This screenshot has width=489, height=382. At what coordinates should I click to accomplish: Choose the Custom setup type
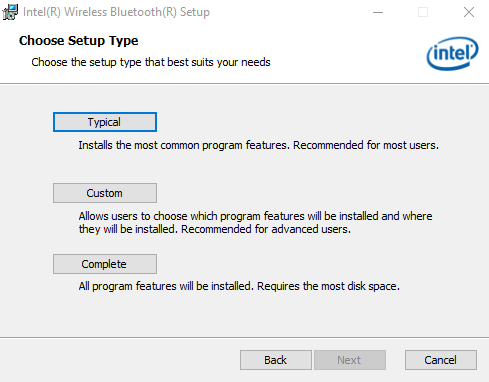click(x=105, y=193)
